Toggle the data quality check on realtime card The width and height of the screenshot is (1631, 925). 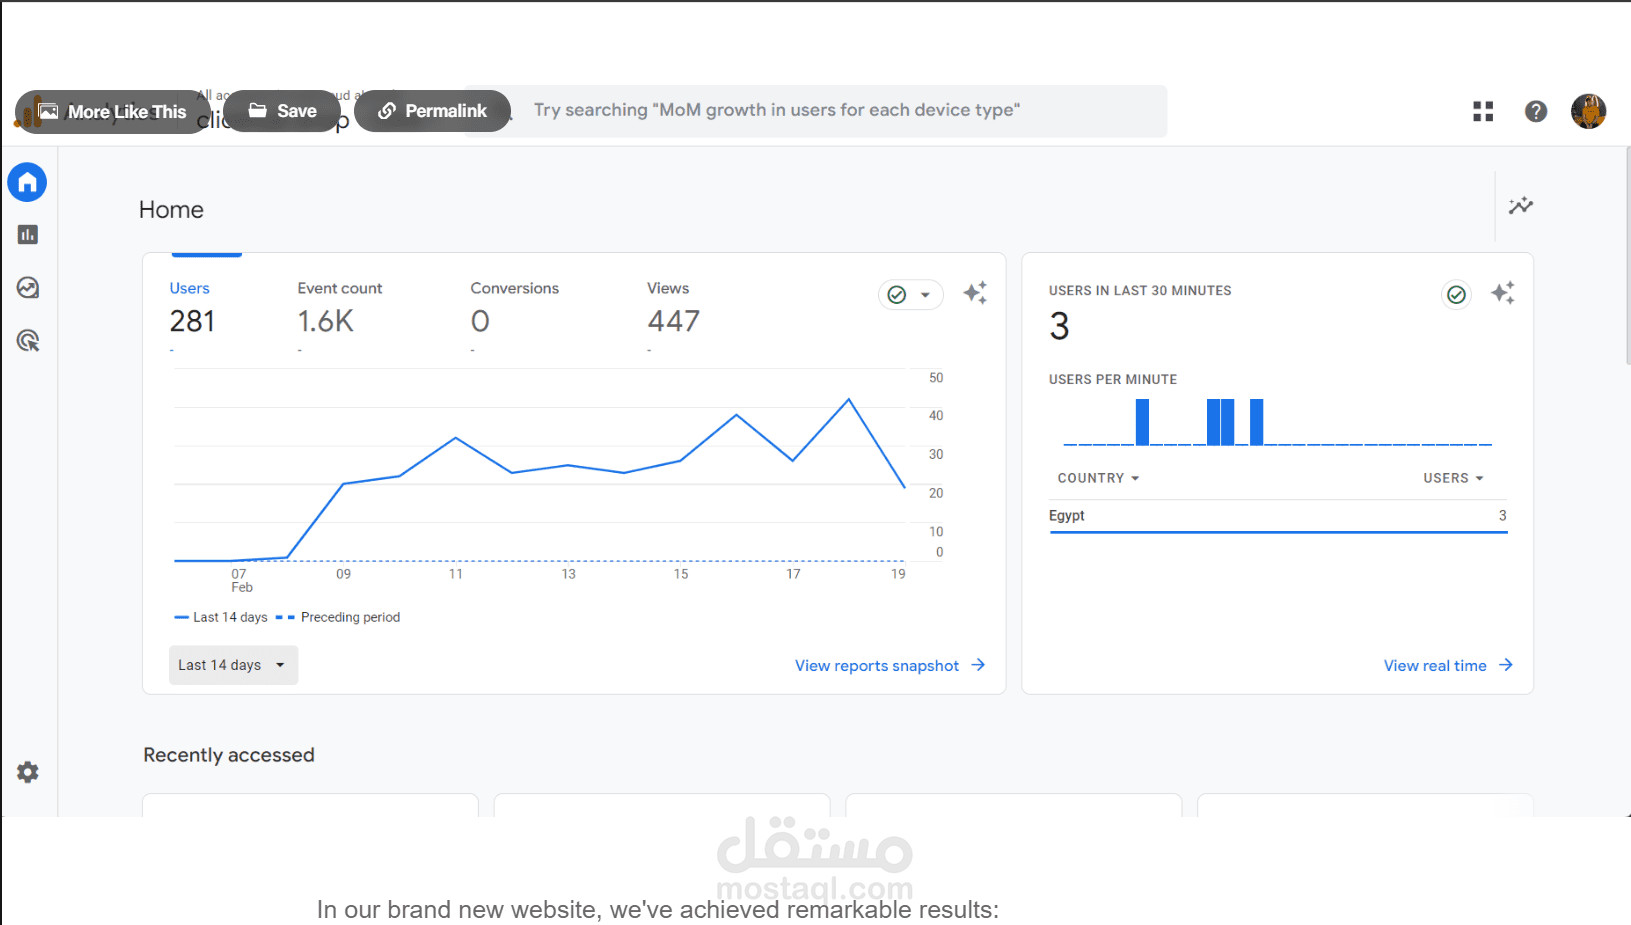[1456, 294]
